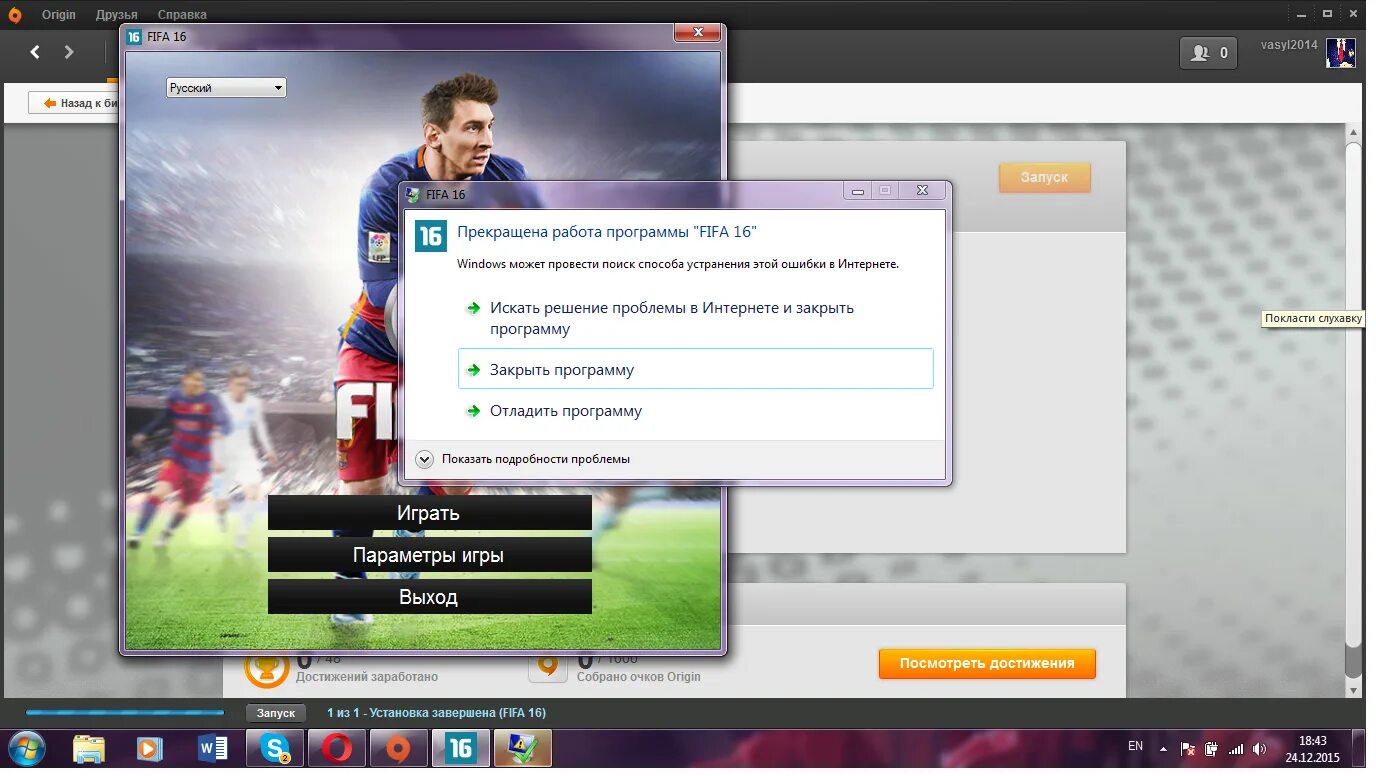Choose Искать решение проблемы в Интернете option
Viewport: 1376px width, 776px height.
pyautogui.click(x=695, y=318)
